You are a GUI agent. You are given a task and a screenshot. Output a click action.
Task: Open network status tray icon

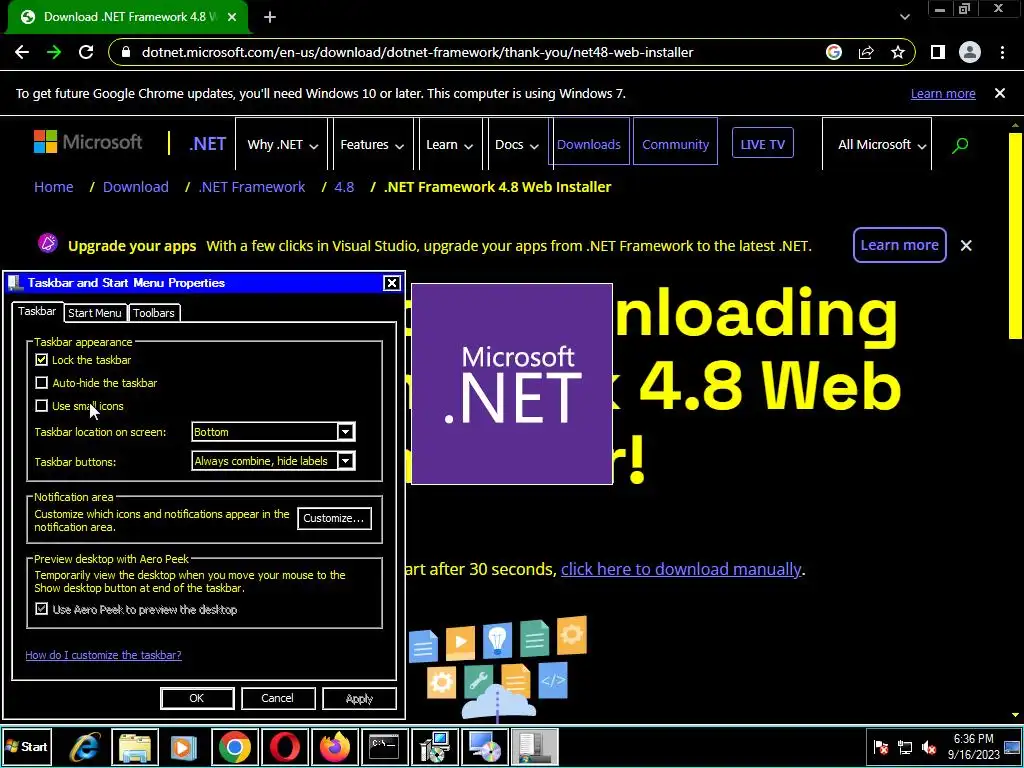click(904, 747)
